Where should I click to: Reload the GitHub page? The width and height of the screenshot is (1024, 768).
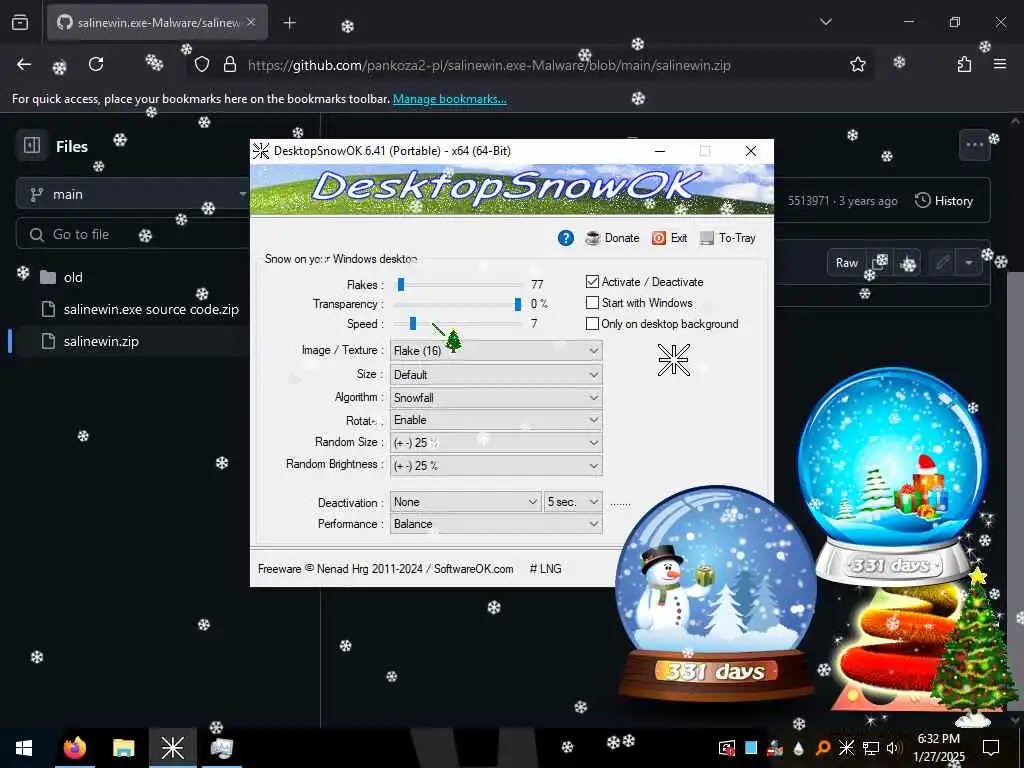[x=96, y=64]
